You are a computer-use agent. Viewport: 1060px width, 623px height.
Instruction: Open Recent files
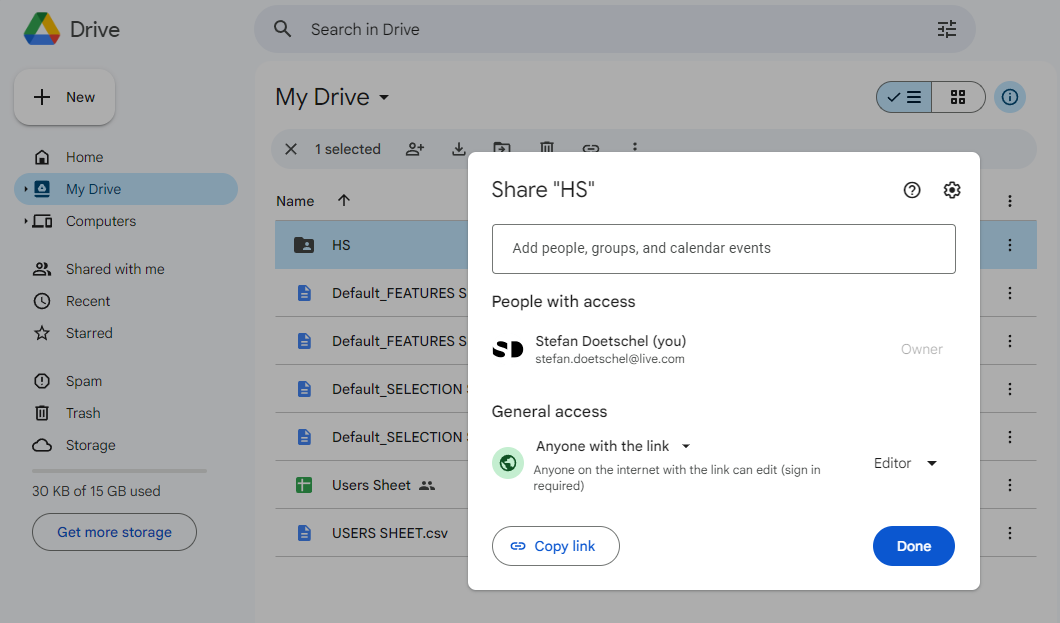click(x=88, y=301)
